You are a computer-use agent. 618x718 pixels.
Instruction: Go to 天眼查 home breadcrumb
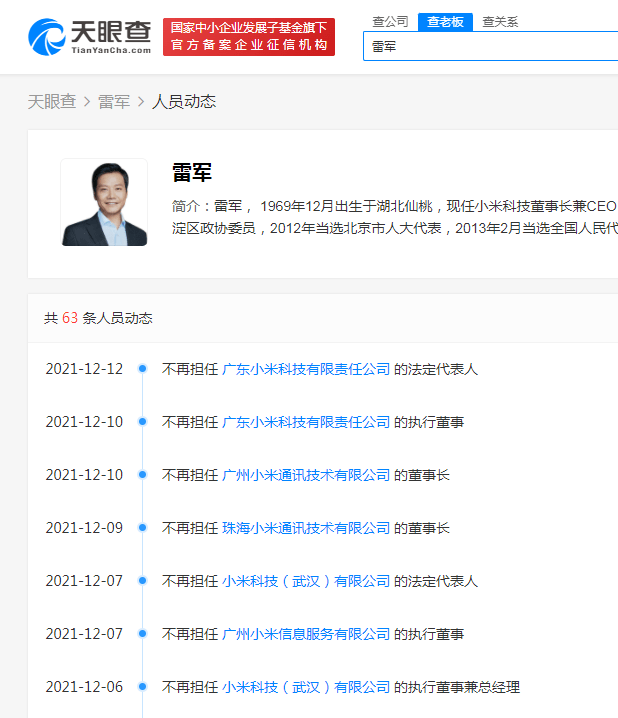tap(51, 101)
